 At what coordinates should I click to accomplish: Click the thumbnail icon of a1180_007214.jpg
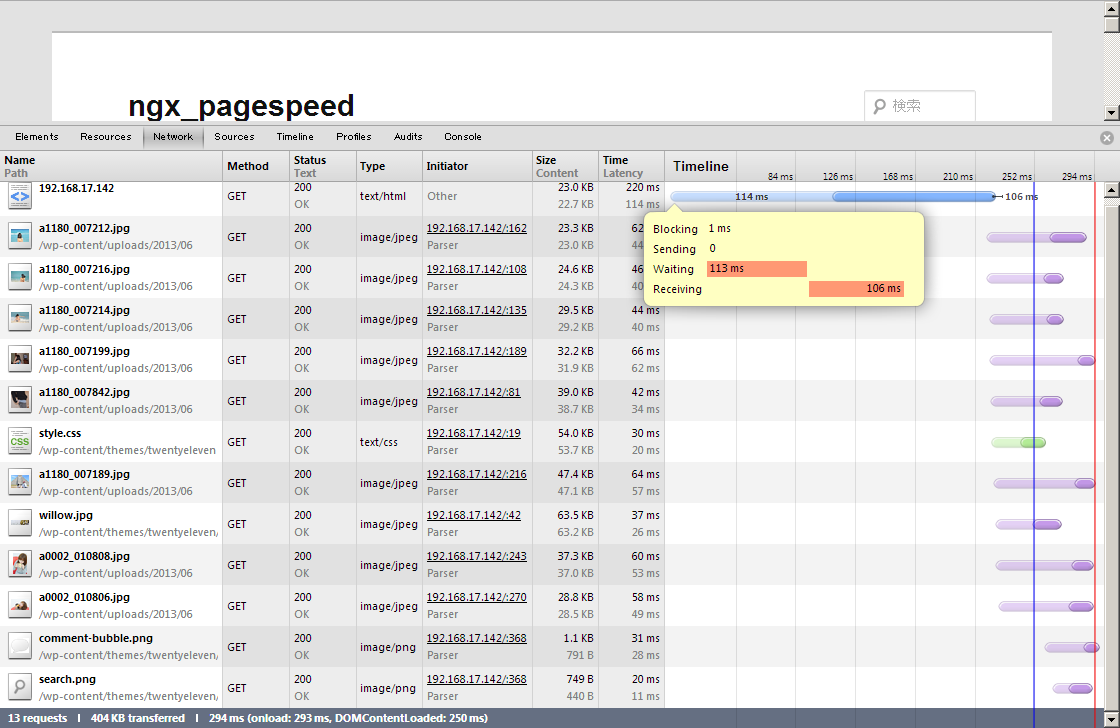[x=20, y=319]
